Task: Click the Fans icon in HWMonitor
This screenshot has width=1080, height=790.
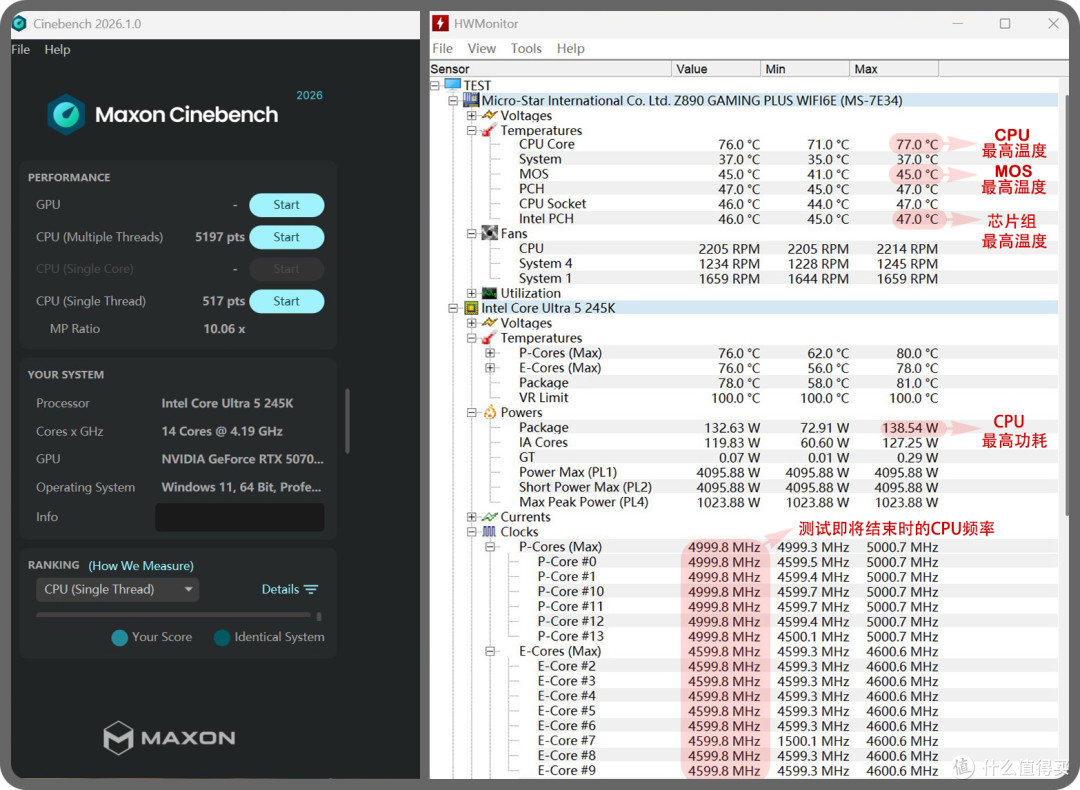Action: click(x=490, y=233)
